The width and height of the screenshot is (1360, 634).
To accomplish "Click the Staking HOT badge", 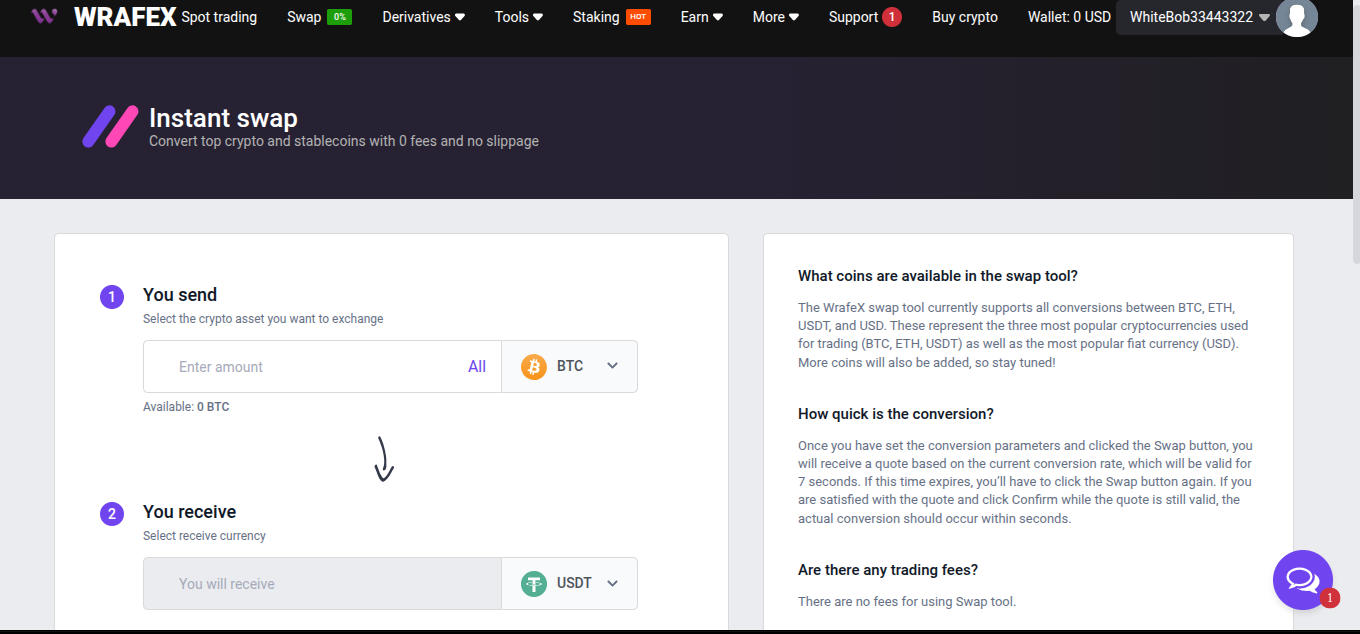I will [x=638, y=17].
